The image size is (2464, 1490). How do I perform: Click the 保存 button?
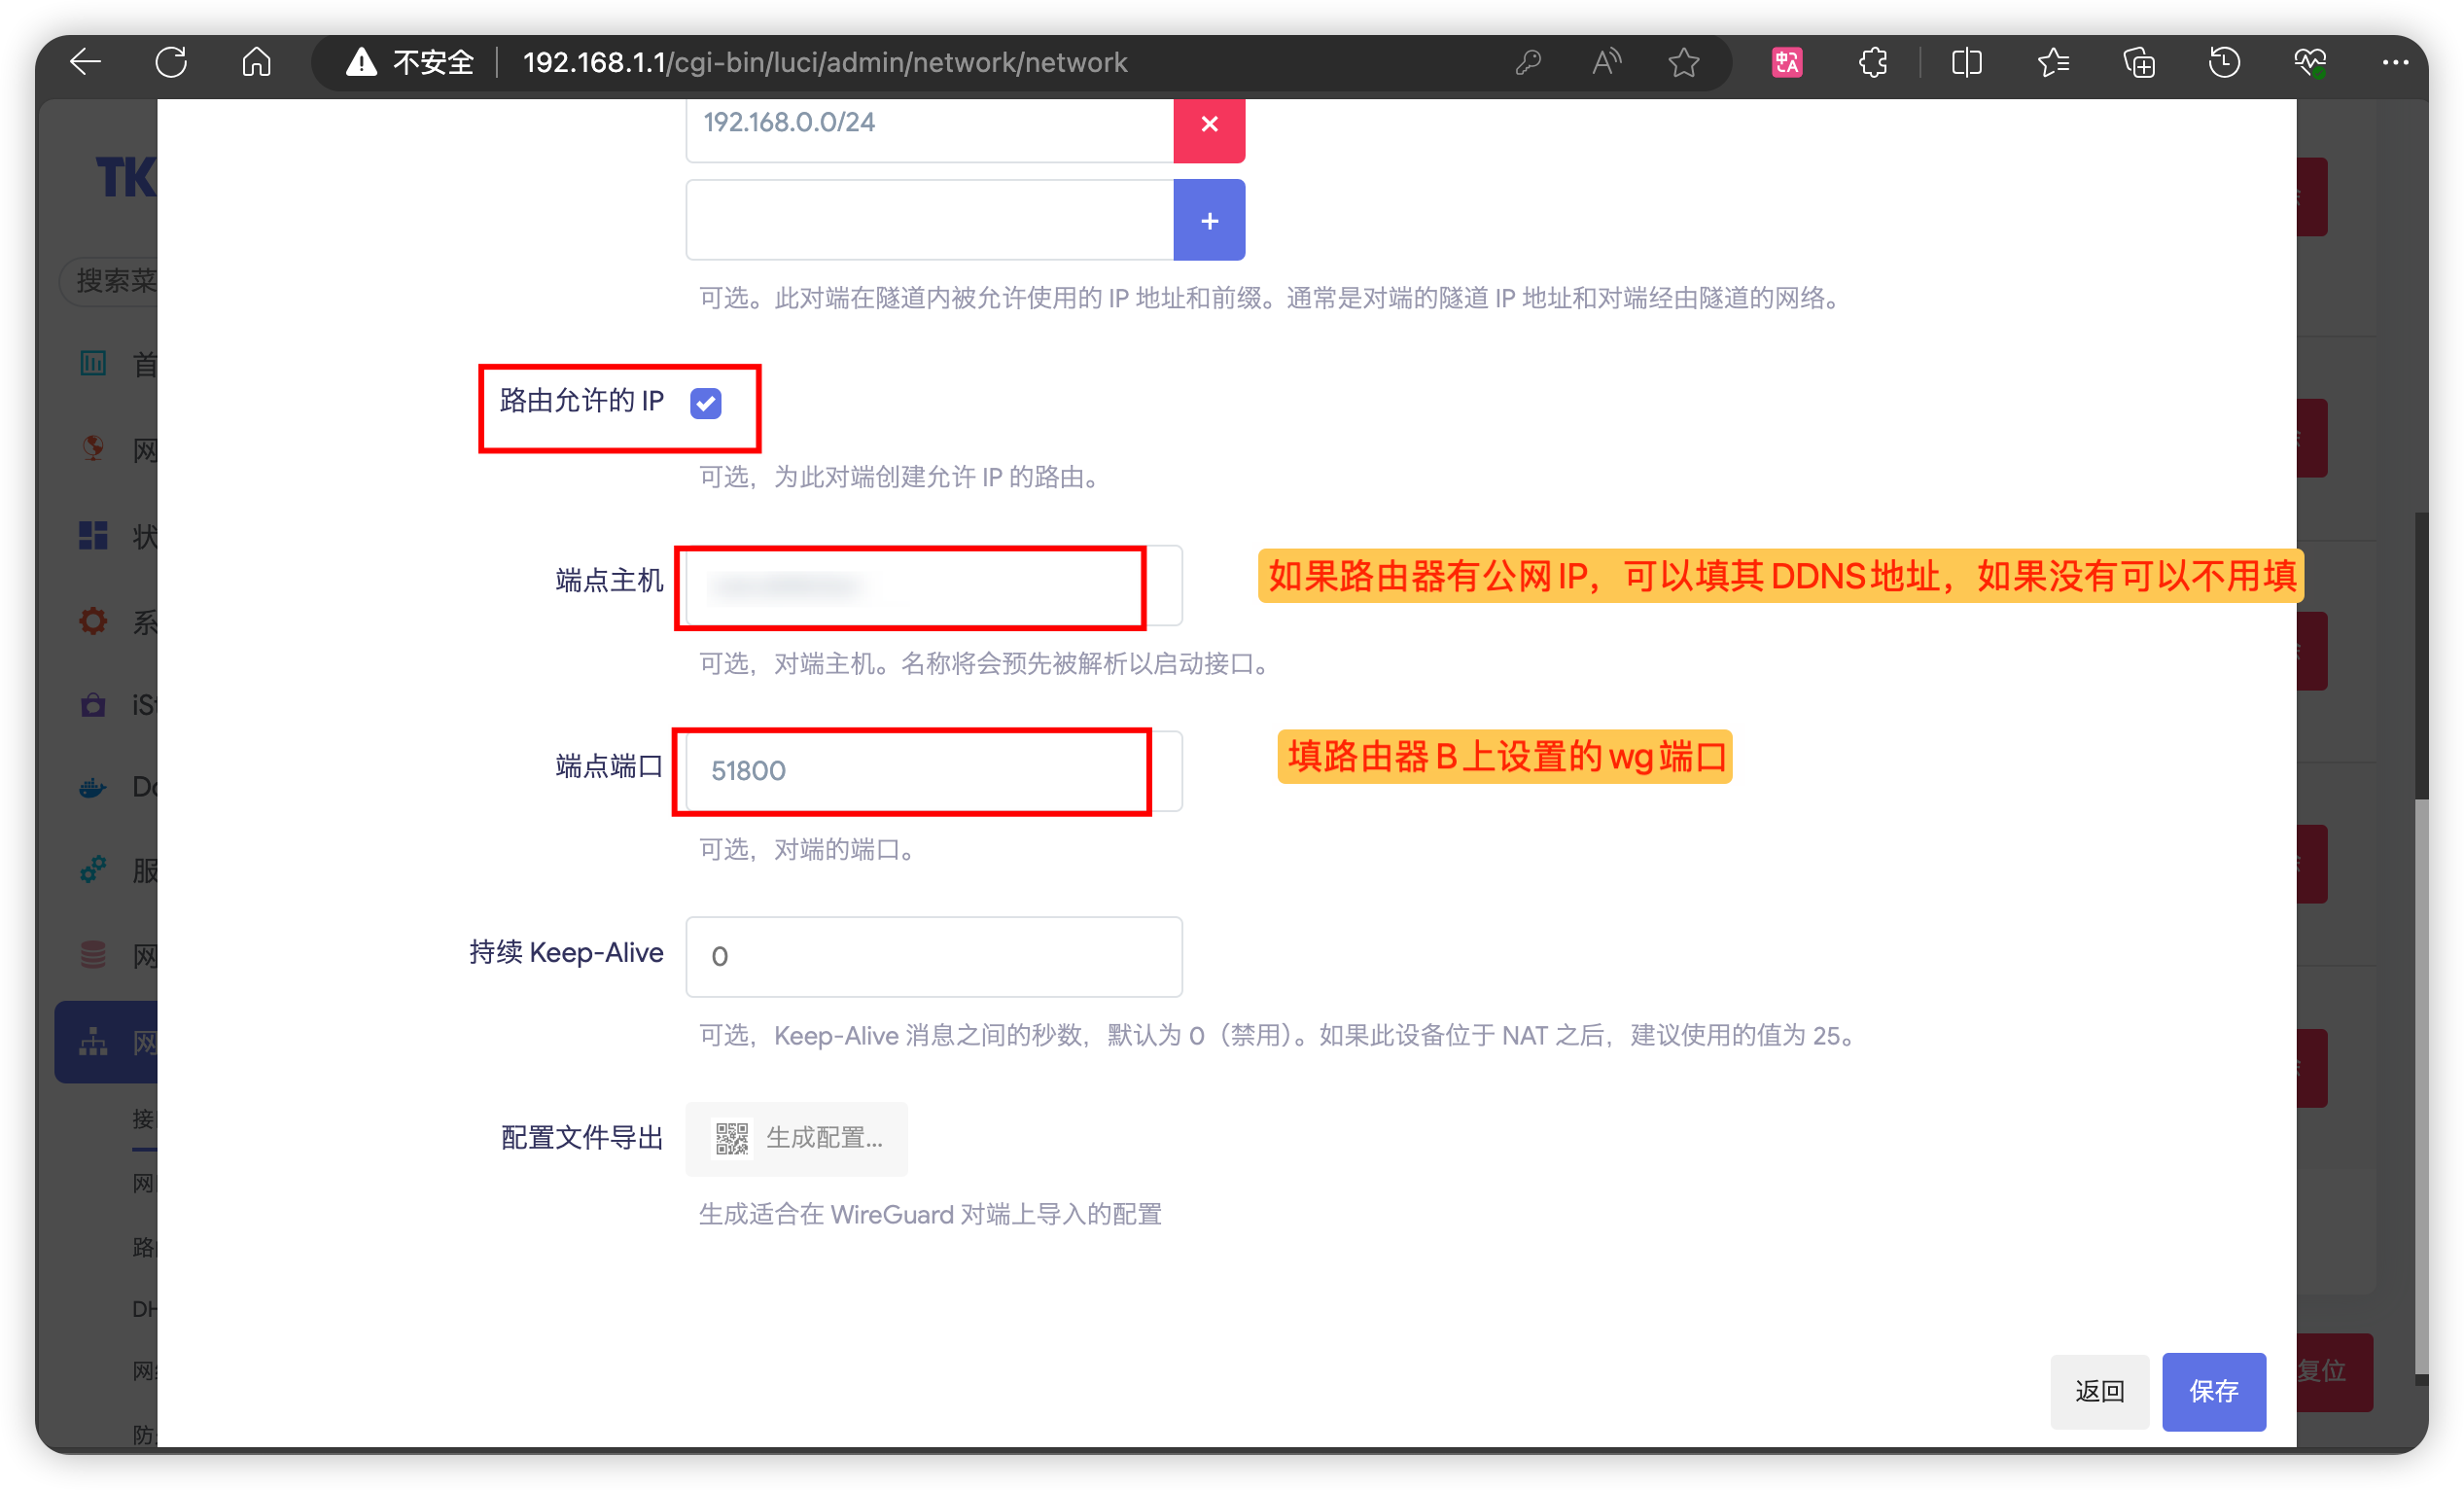(2214, 1392)
